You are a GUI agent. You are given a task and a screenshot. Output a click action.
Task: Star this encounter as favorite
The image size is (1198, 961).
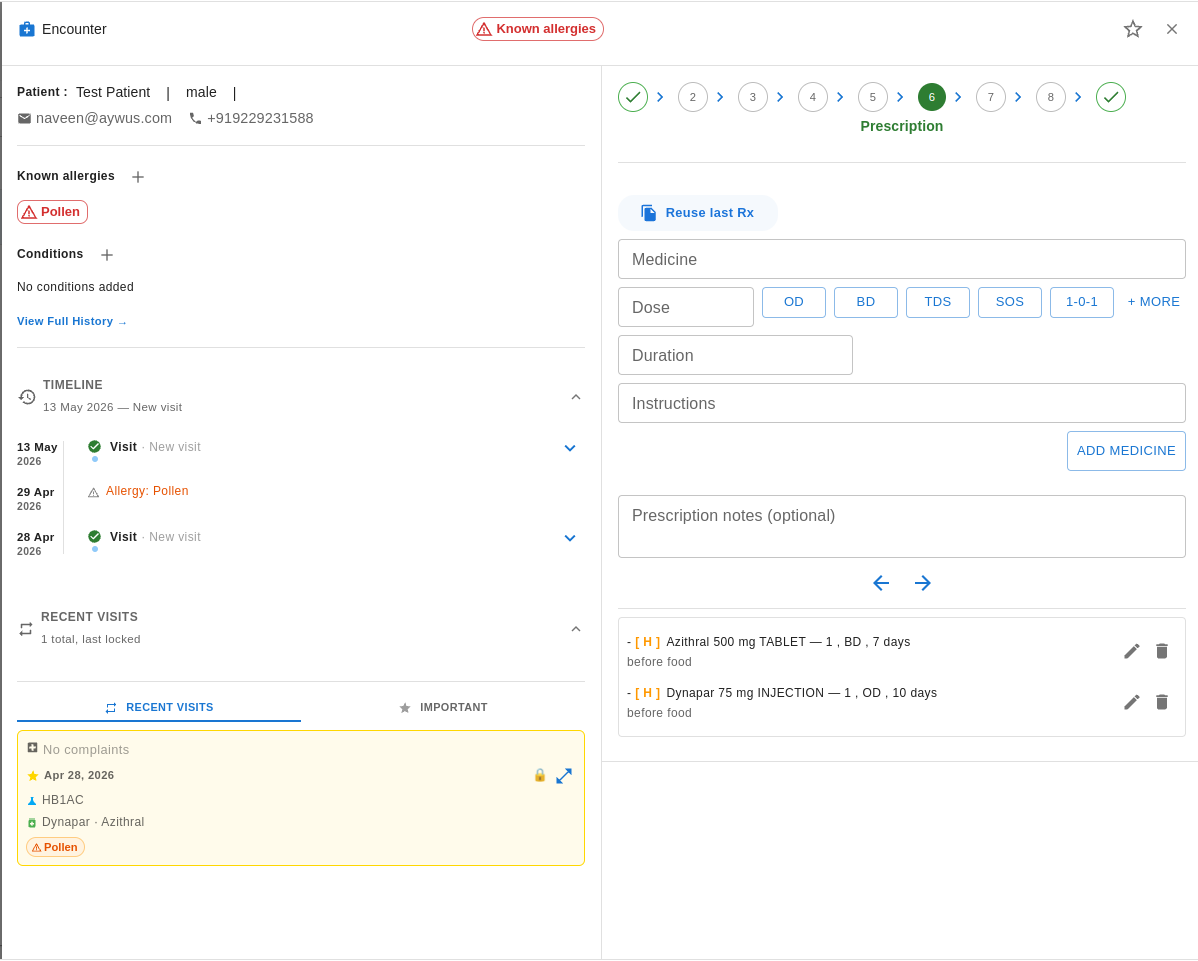1132,29
